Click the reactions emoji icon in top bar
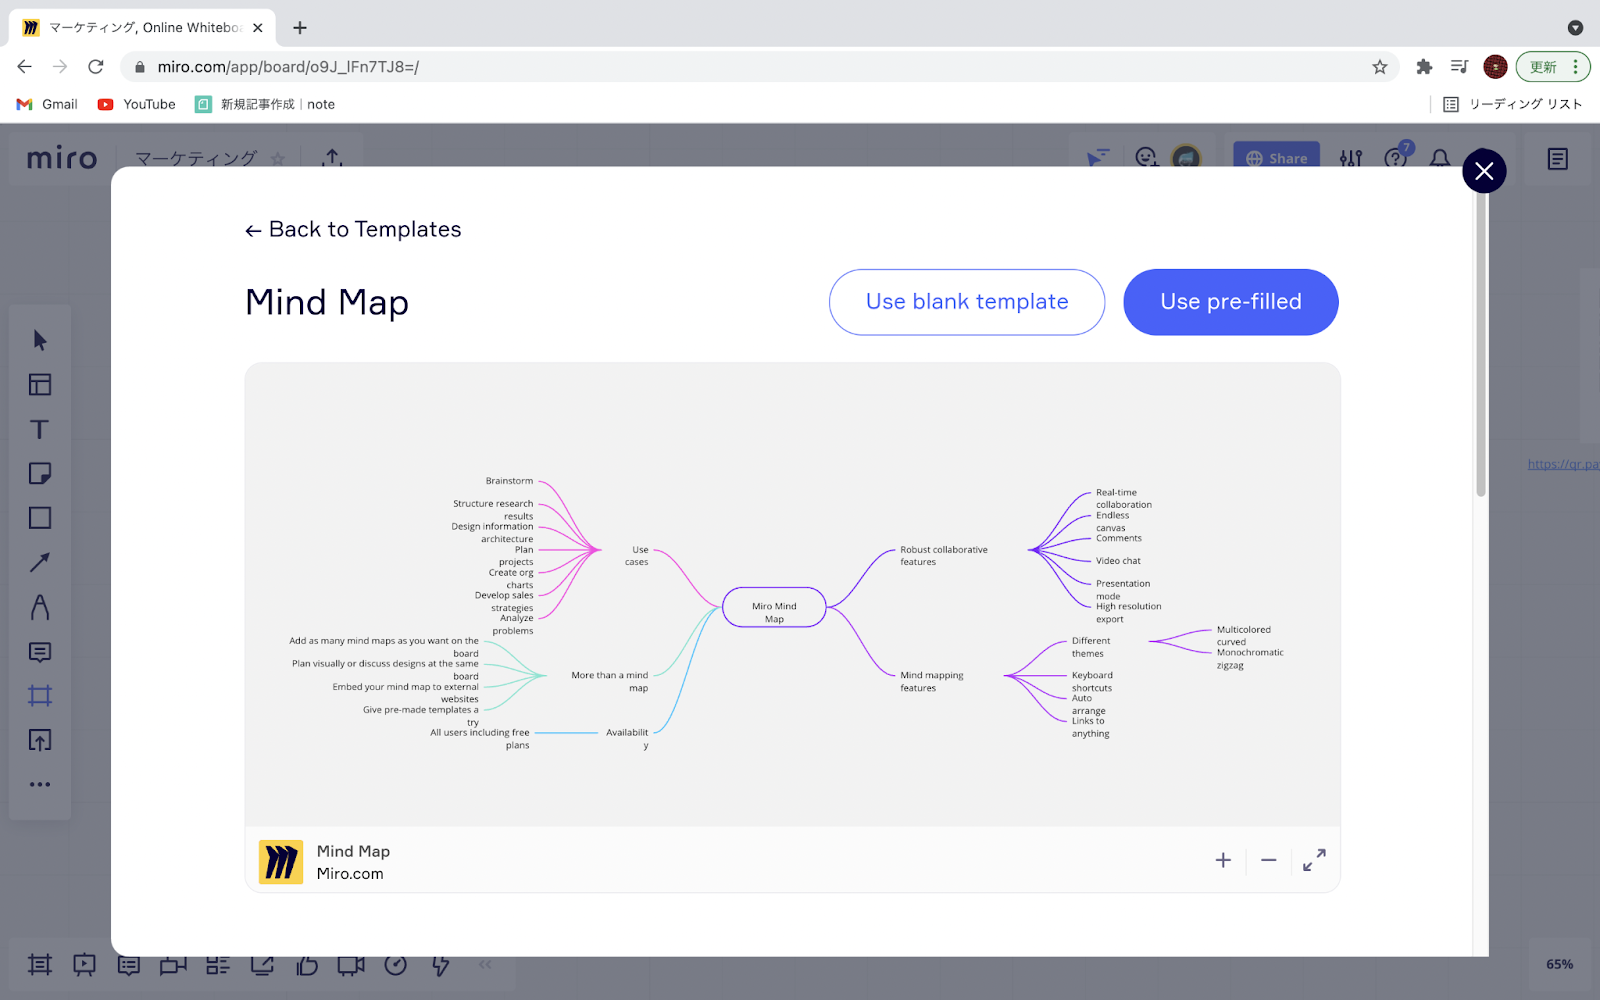Image resolution: width=1600 pixels, height=1000 pixels. tap(1146, 158)
